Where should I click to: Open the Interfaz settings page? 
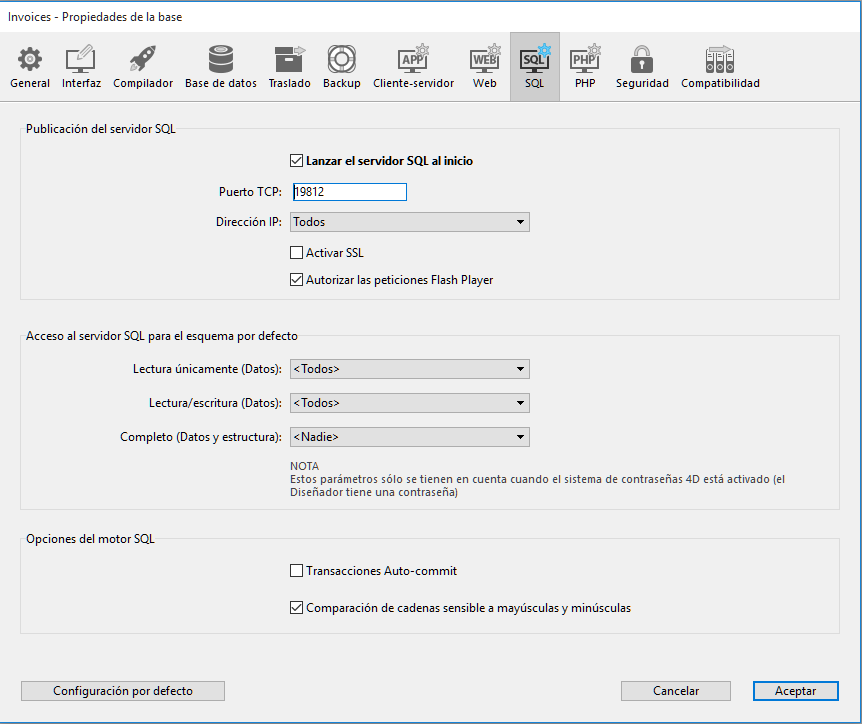[x=81, y=60]
